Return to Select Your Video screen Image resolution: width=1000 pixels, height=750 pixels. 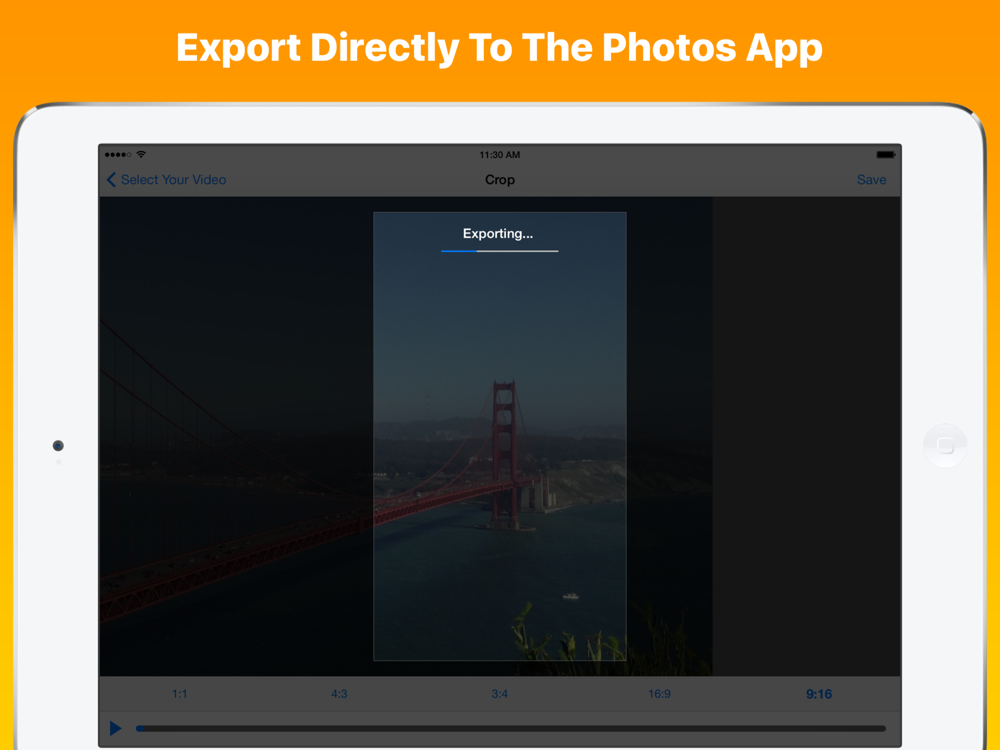(x=173, y=180)
